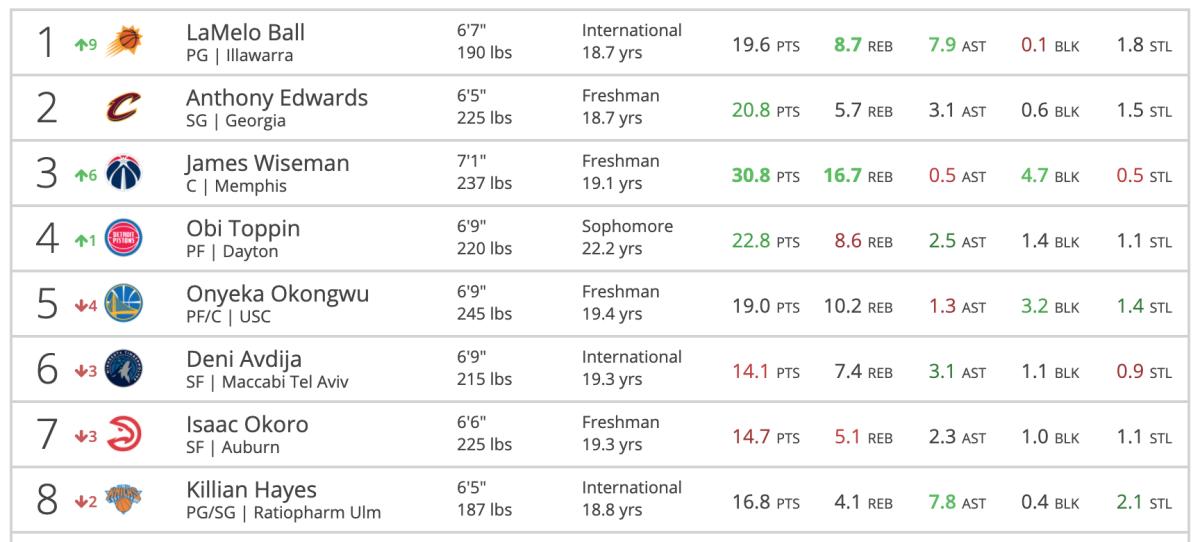The height and width of the screenshot is (542, 1200).
Task: Open LaMelo Ball's player profile
Action: (x=245, y=33)
